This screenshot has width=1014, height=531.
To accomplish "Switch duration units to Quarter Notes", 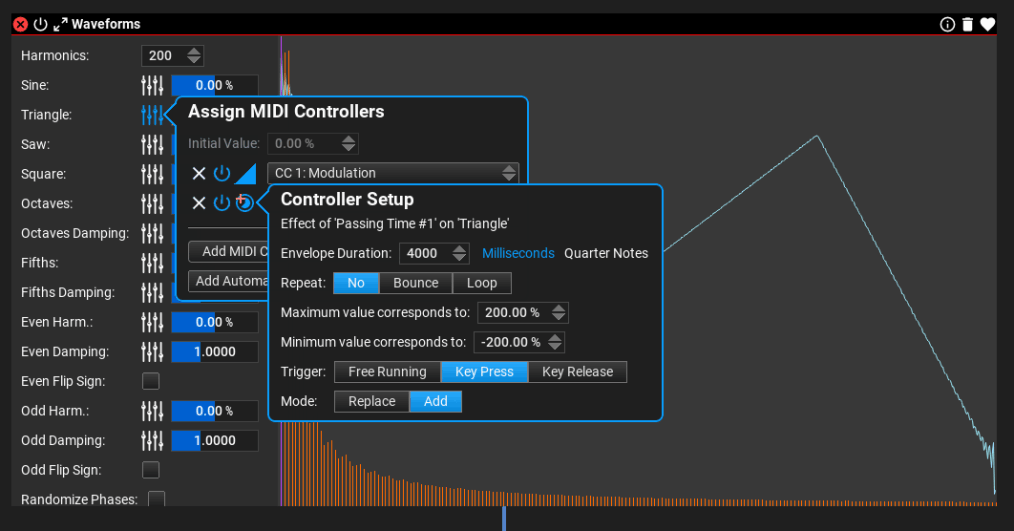I will click(606, 253).
